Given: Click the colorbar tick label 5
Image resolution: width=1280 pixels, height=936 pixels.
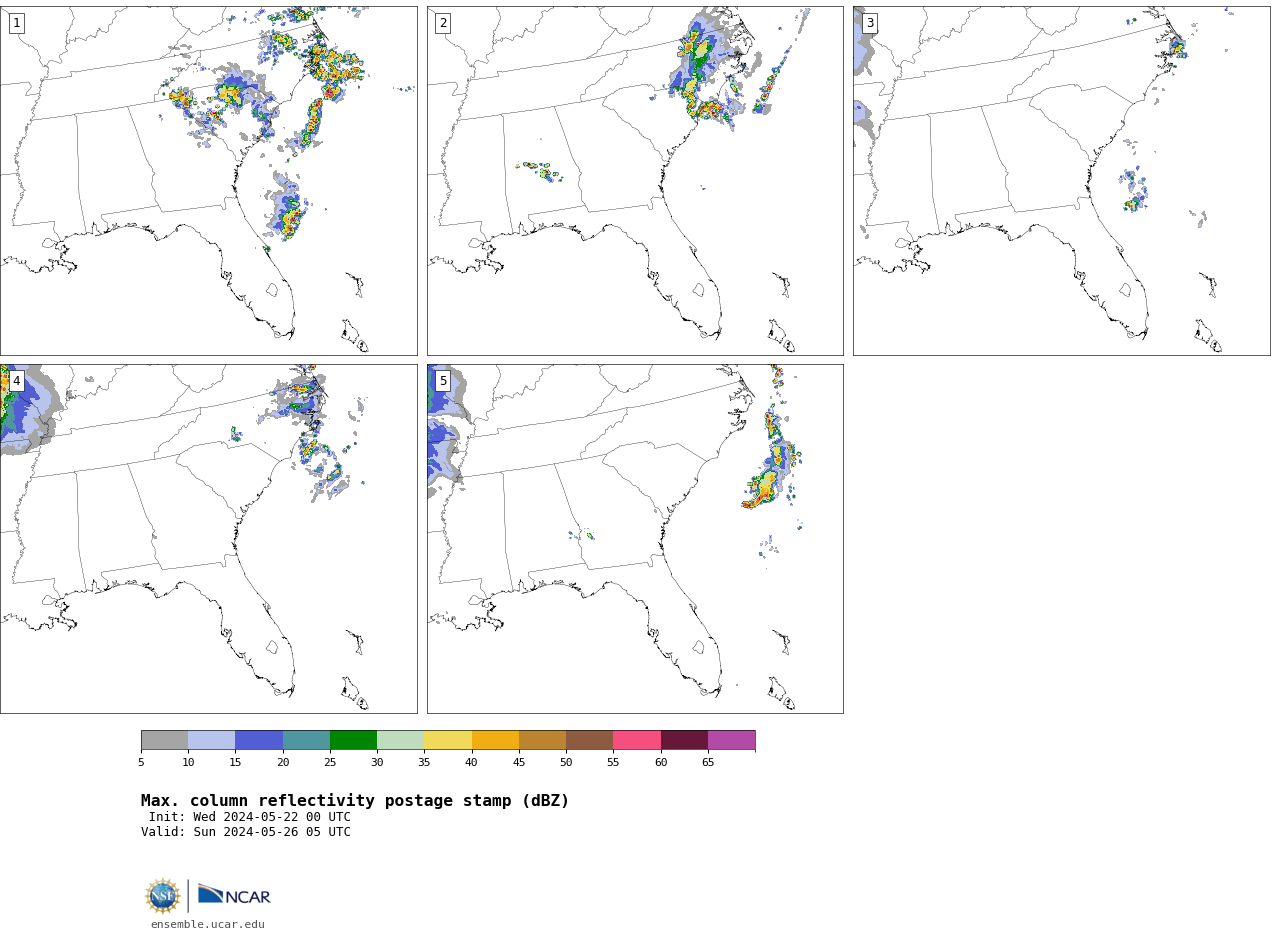Looking at the screenshot, I should click(x=141, y=763).
